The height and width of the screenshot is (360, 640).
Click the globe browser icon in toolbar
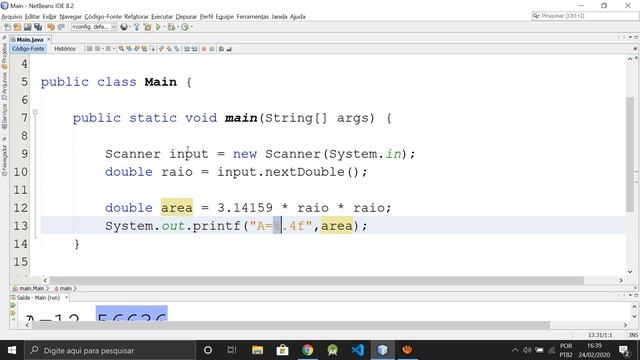click(124, 27)
